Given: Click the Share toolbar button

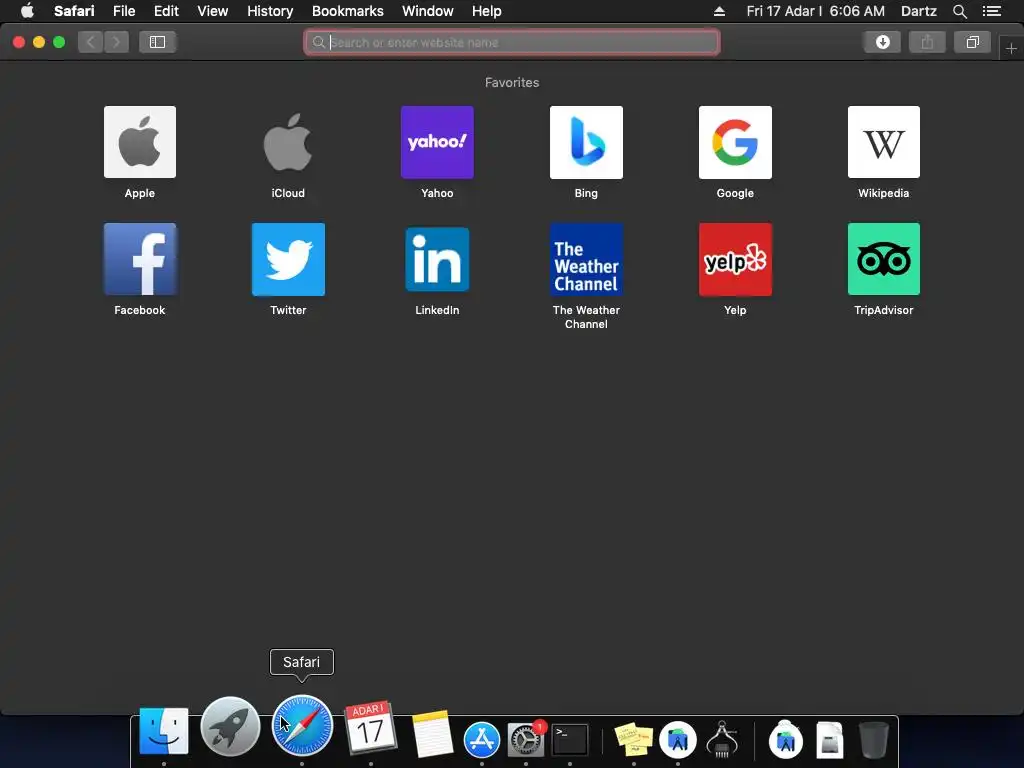Looking at the screenshot, I should 927,42.
